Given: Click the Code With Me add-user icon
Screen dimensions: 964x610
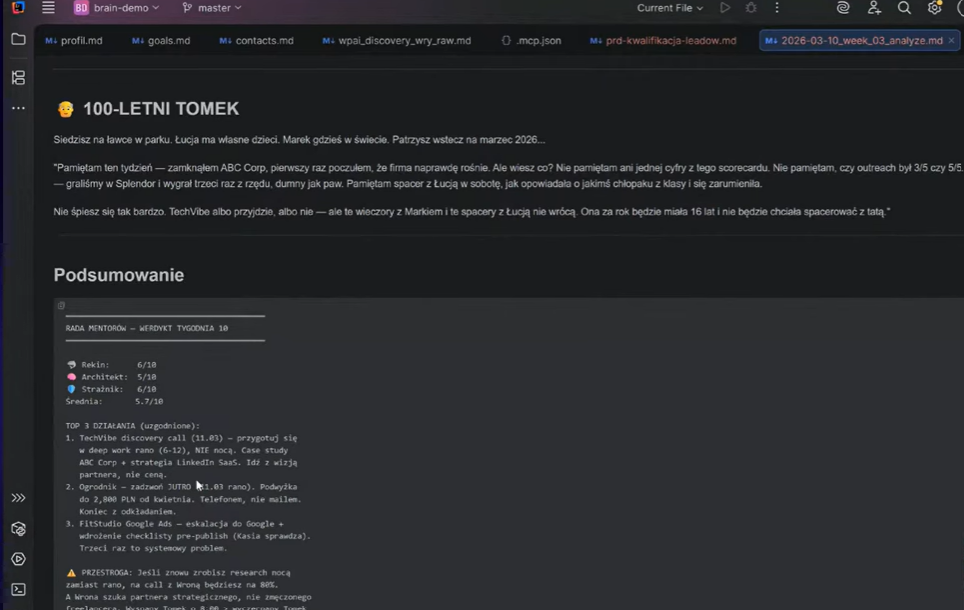Looking at the screenshot, I should point(874,8).
